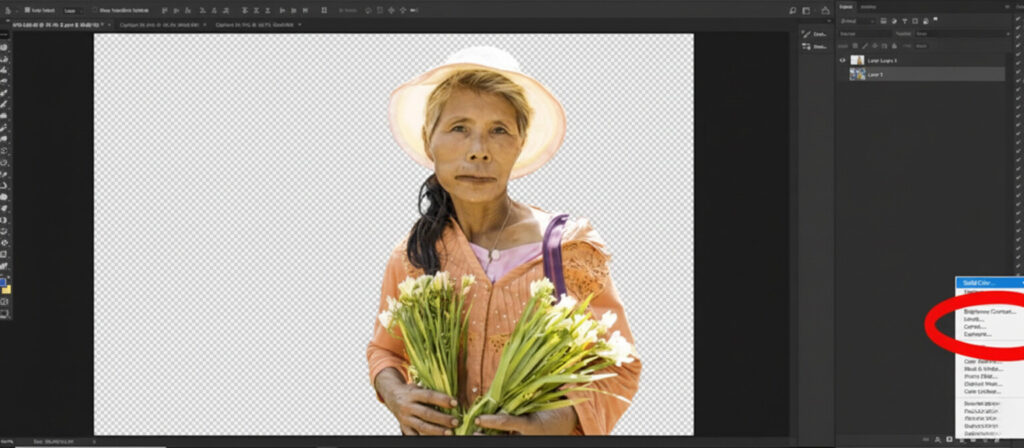Image resolution: width=1024 pixels, height=448 pixels.
Task: Lock transparent pixels for the layer
Action: click(x=855, y=46)
